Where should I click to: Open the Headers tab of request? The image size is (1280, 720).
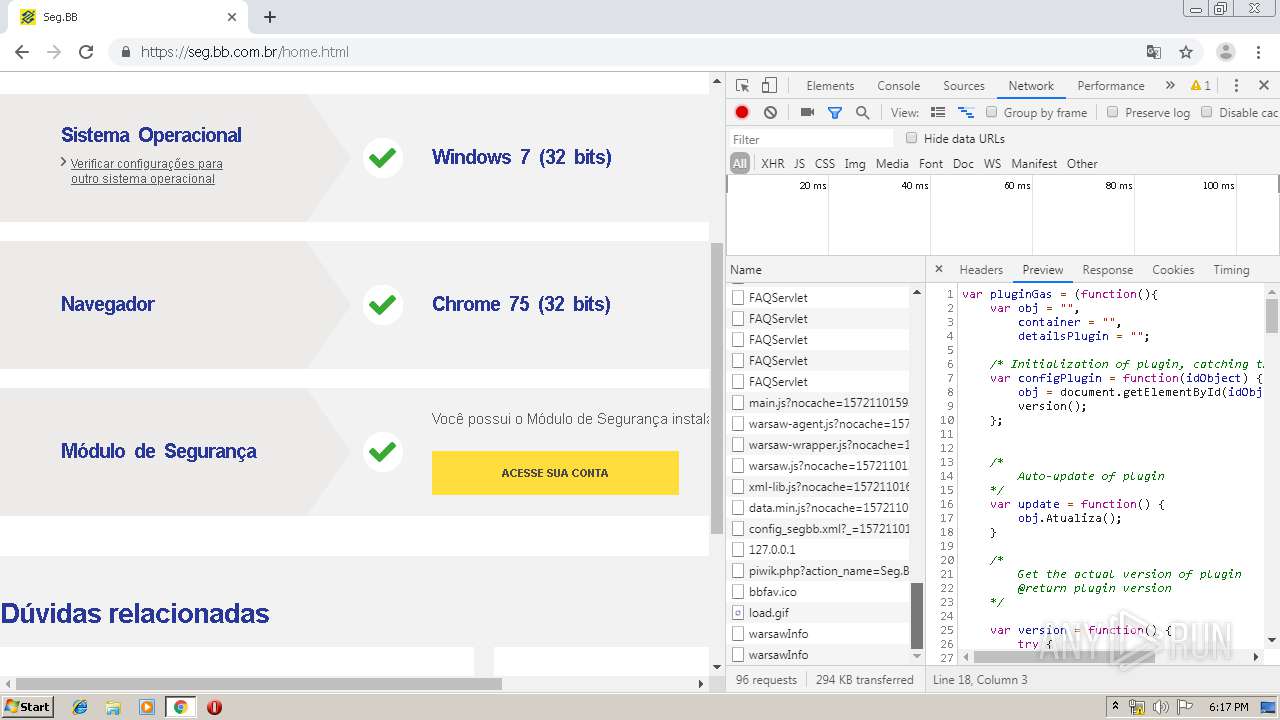point(981,270)
